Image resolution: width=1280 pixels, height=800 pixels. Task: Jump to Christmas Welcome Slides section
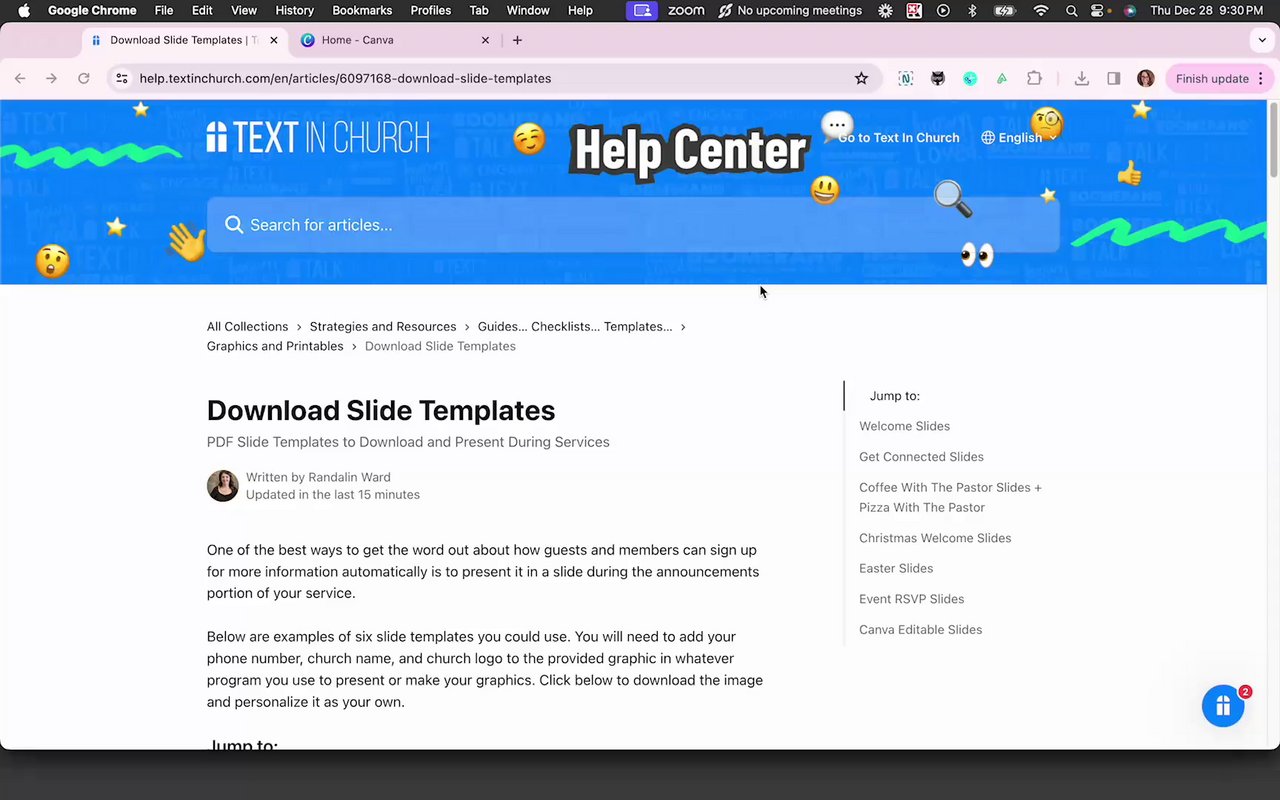point(935,538)
